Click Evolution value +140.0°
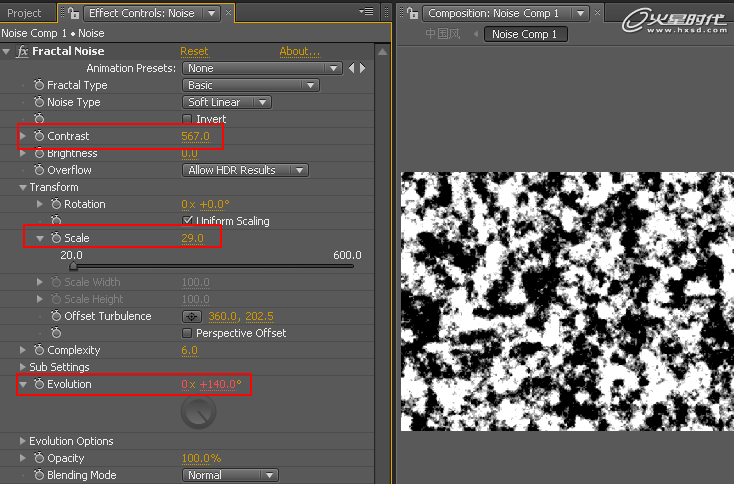The width and height of the screenshot is (734, 484). tap(220, 384)
